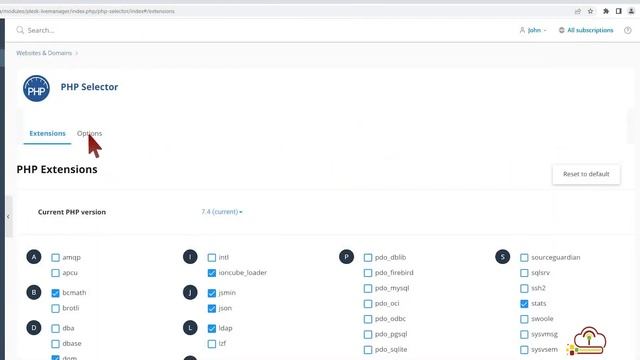Enable the sysvmsg extension checkbox
640x360 pixels.
coord(524,334)
